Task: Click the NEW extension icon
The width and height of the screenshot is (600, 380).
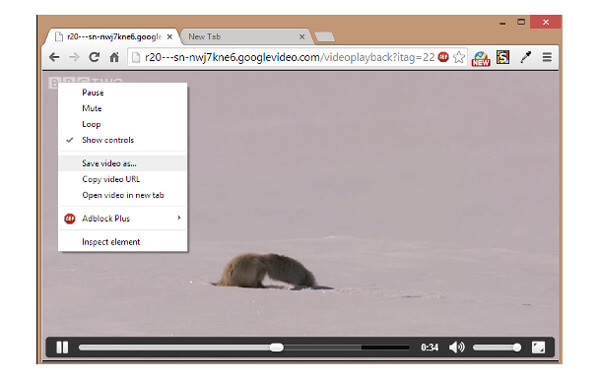Action: click(x=481, y=58)
